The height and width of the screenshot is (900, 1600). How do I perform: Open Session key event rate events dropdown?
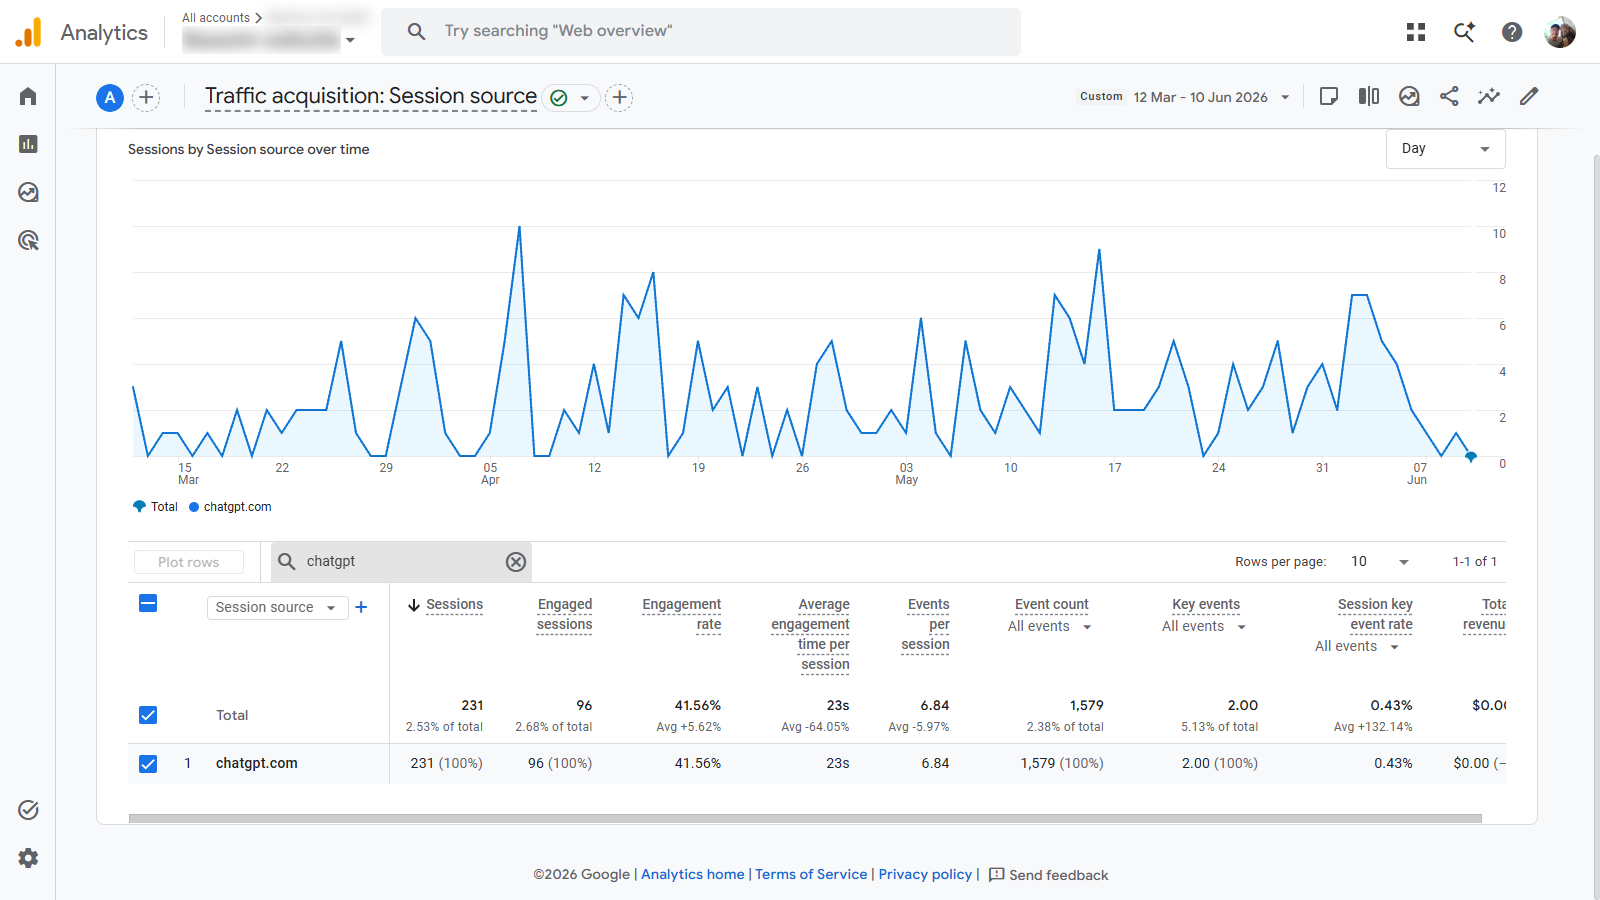tap(1358, 647)
